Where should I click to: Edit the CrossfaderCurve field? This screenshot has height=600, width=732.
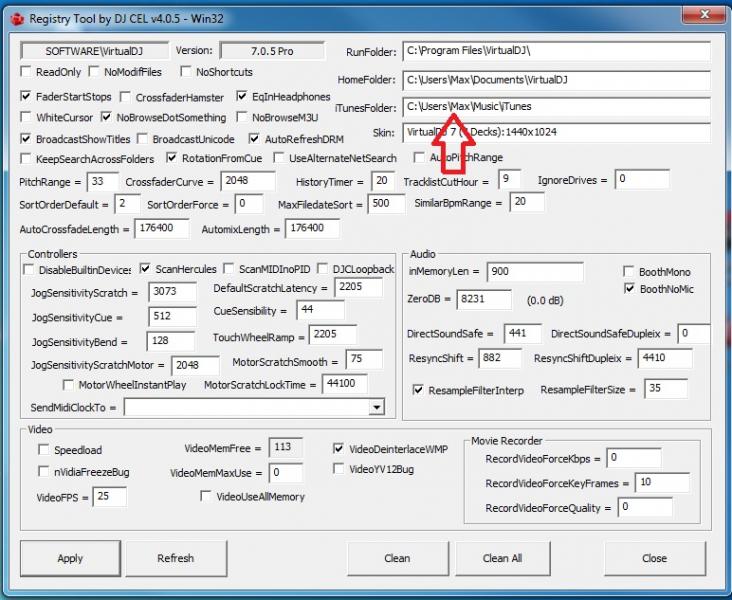(x=248, y=181)
